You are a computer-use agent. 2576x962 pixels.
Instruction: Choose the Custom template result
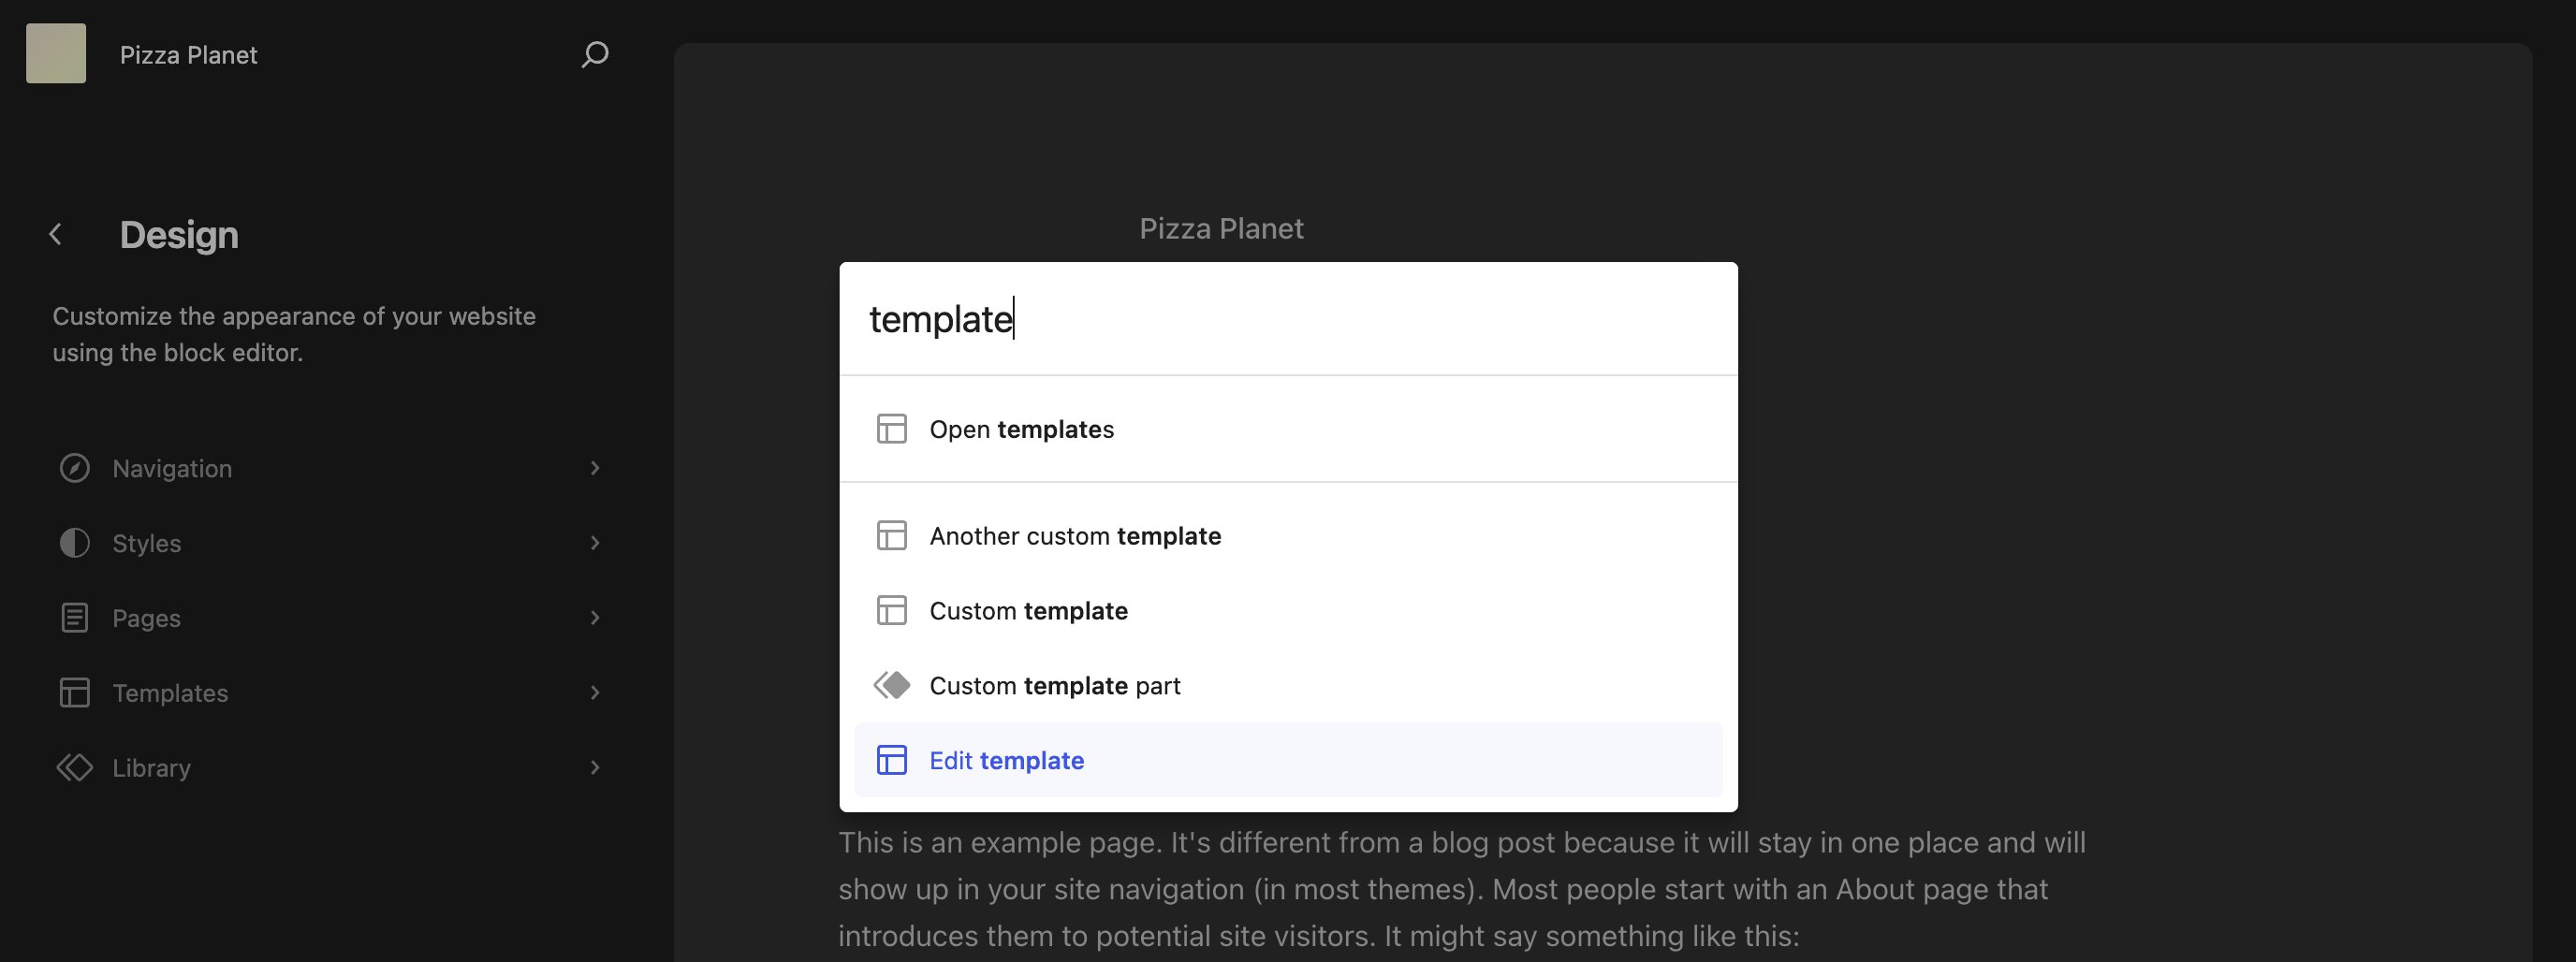1029,610
